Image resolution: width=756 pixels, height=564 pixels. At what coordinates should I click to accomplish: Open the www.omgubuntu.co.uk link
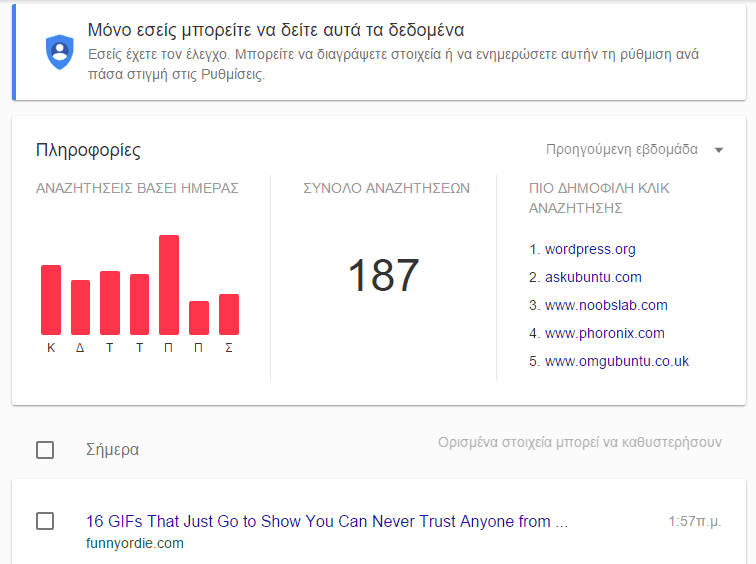tap(617, 361)
